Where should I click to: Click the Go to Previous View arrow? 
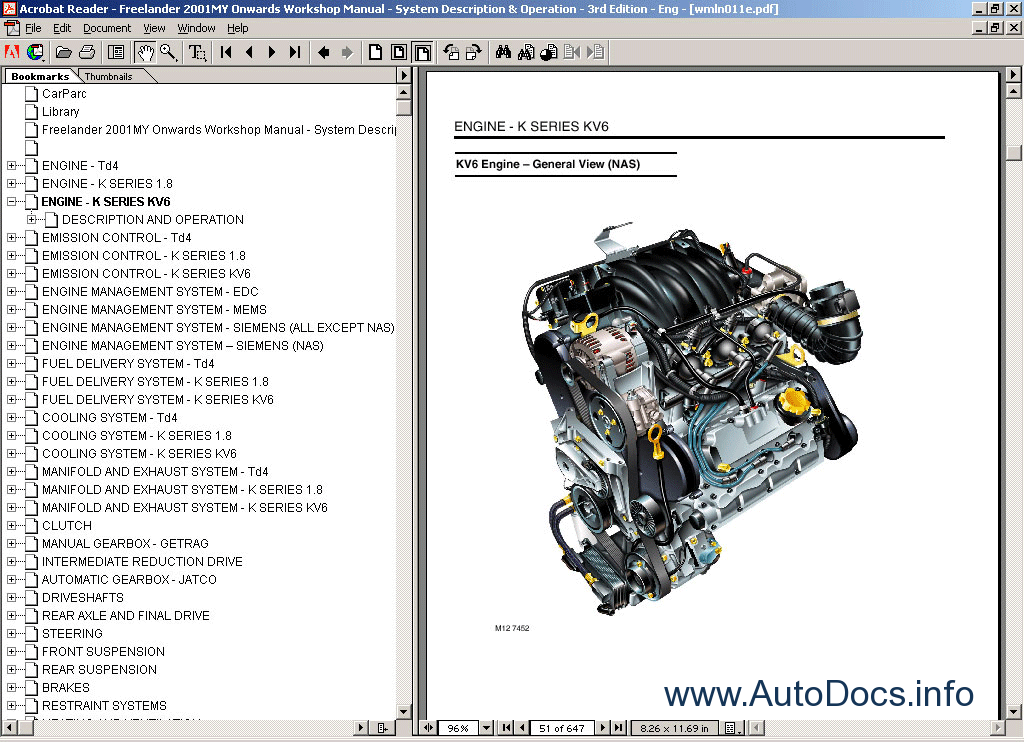323,52
